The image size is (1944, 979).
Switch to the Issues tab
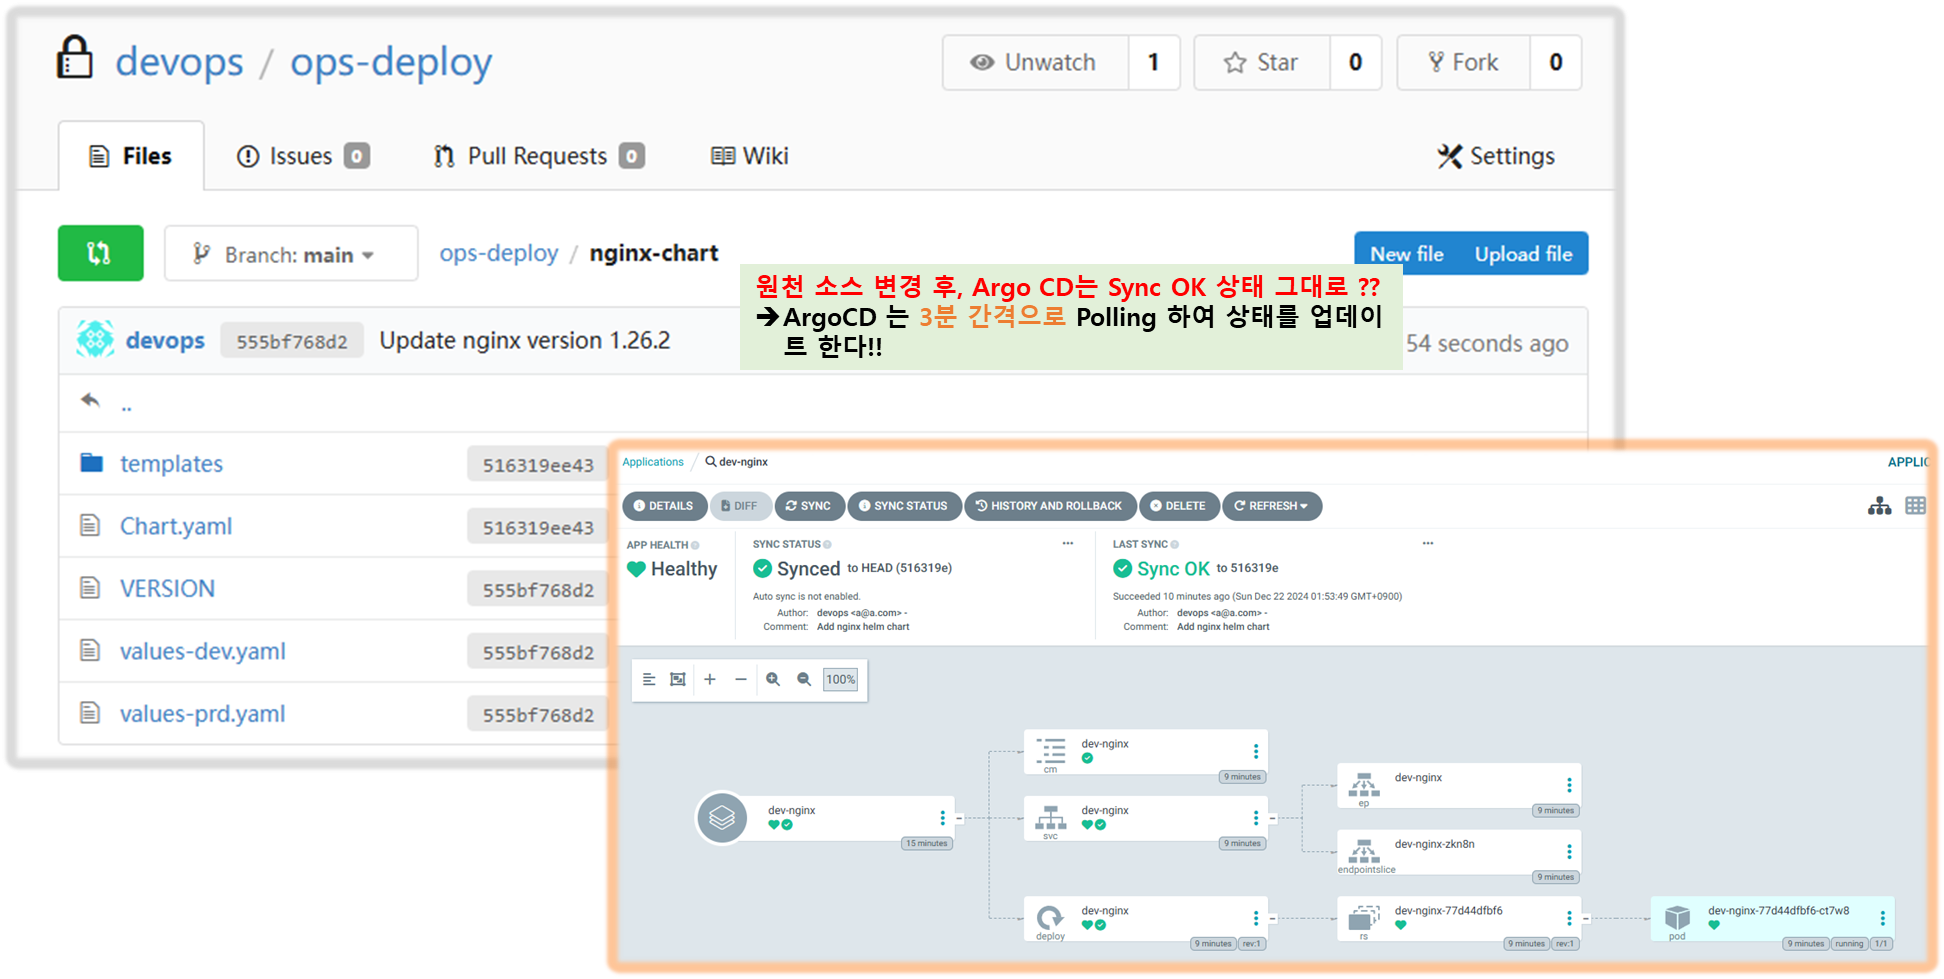(x=303, y=156)
